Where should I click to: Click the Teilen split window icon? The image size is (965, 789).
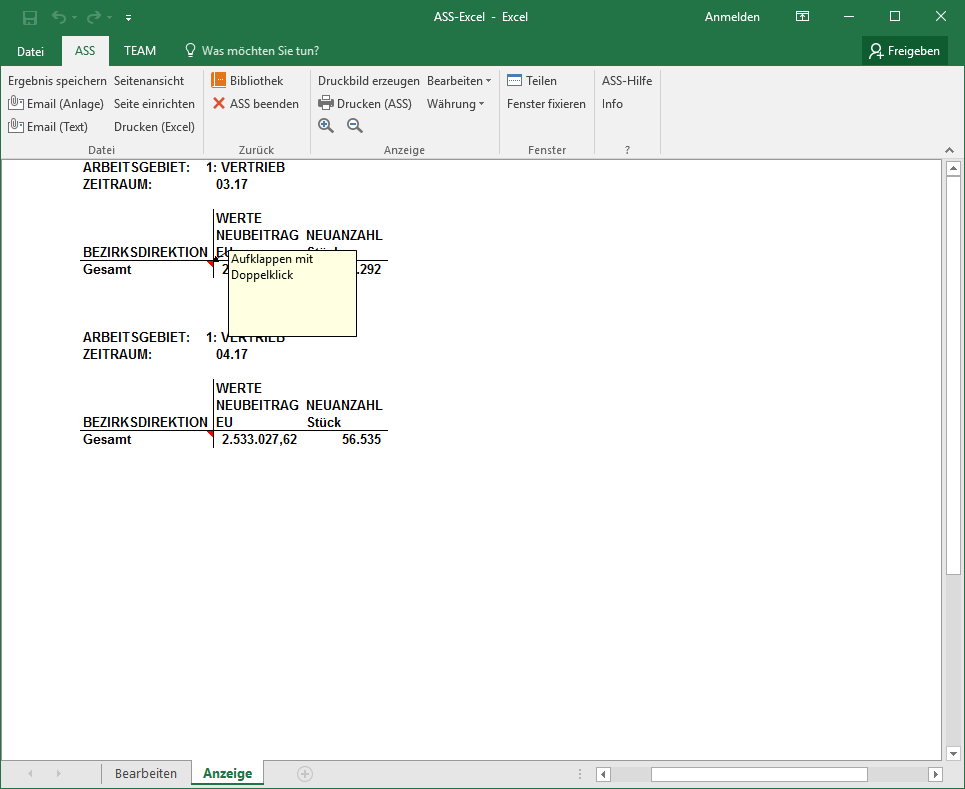pyautogui.click(x=515, y=80)
